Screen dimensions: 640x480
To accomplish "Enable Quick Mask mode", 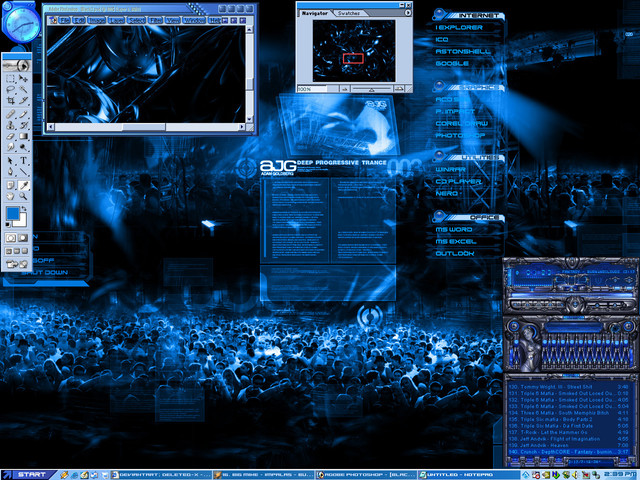I will click(23, 238).
